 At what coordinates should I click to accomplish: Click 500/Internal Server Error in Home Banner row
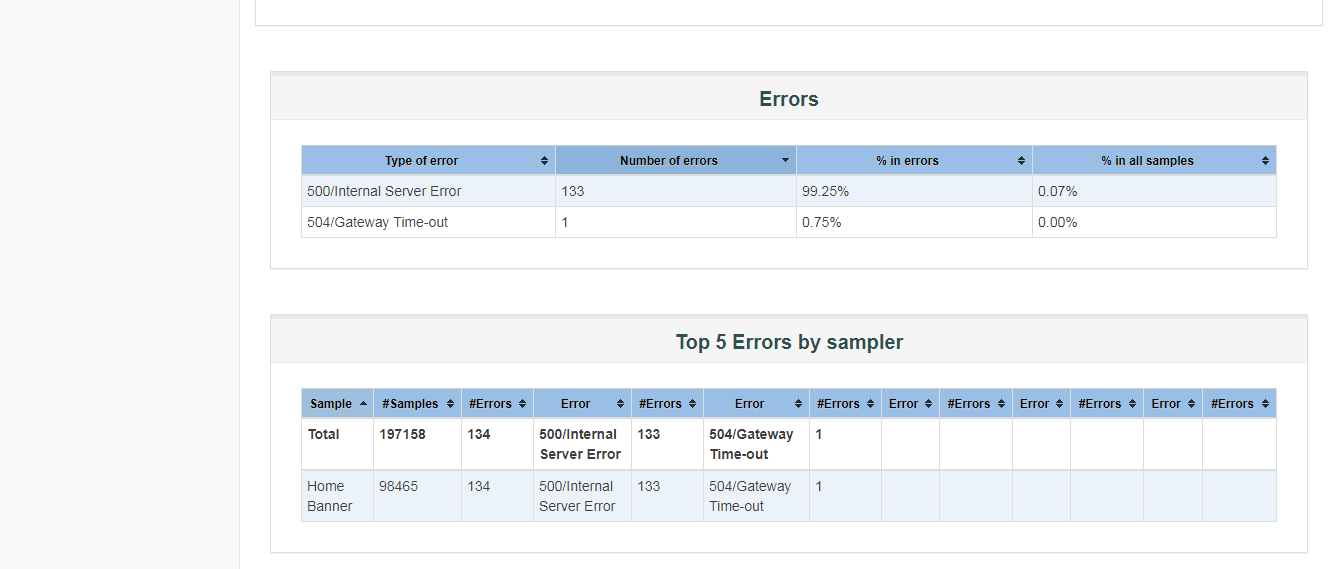pos(577,496)
